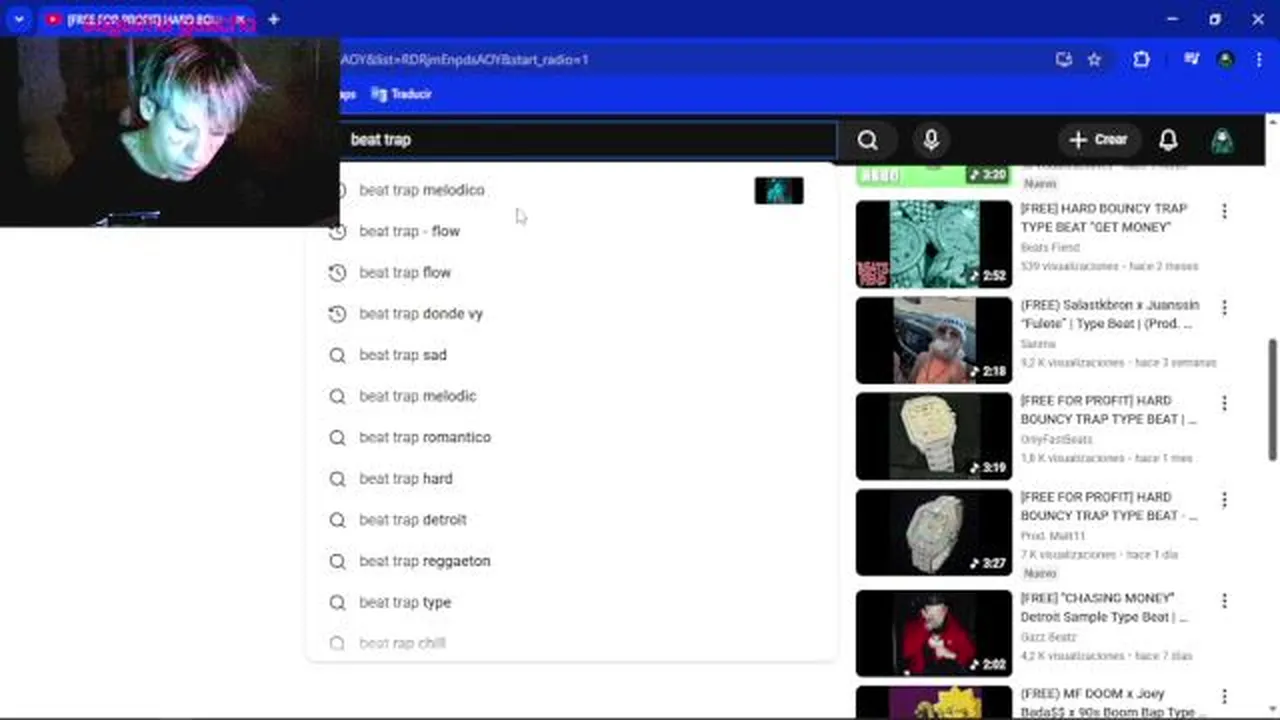Screen dimensions: 1280x720
Task: Click the search field containing beat trap
Action: click(x=588, y=140)
